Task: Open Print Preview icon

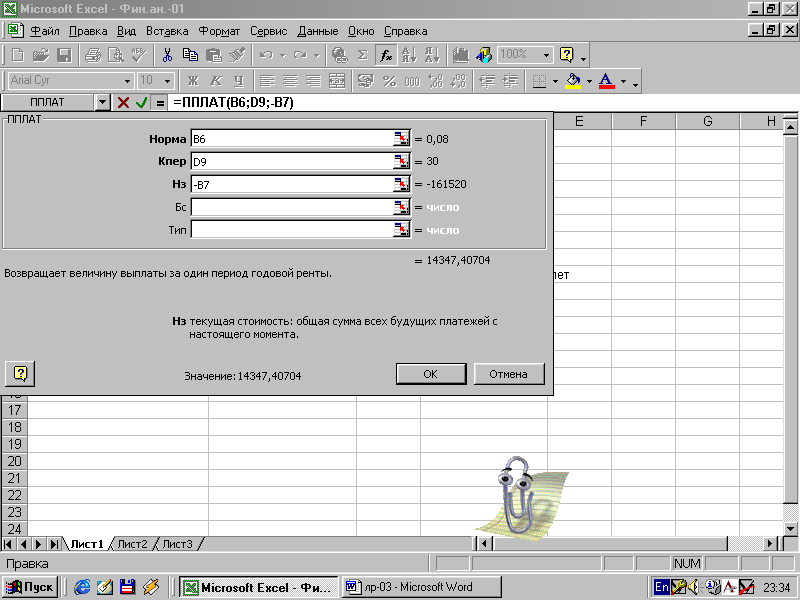Action: point(116,55)
